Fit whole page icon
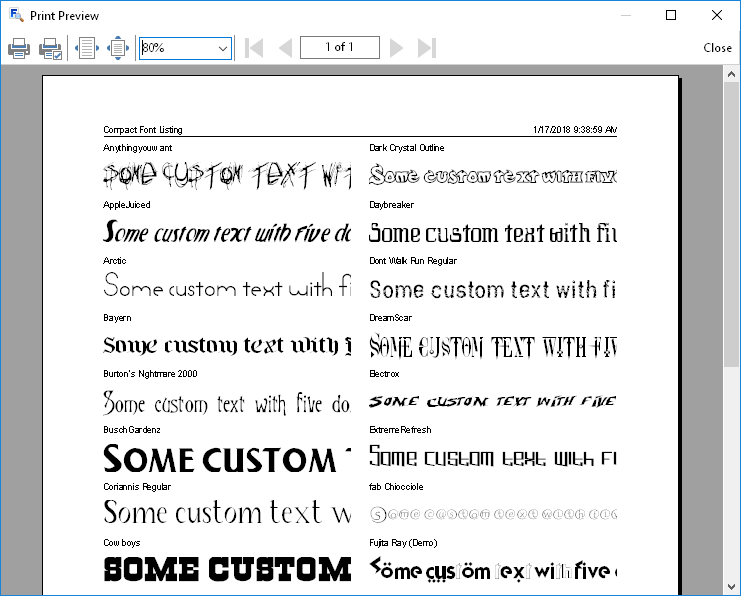The image size is (741, 596). point(118,48)
